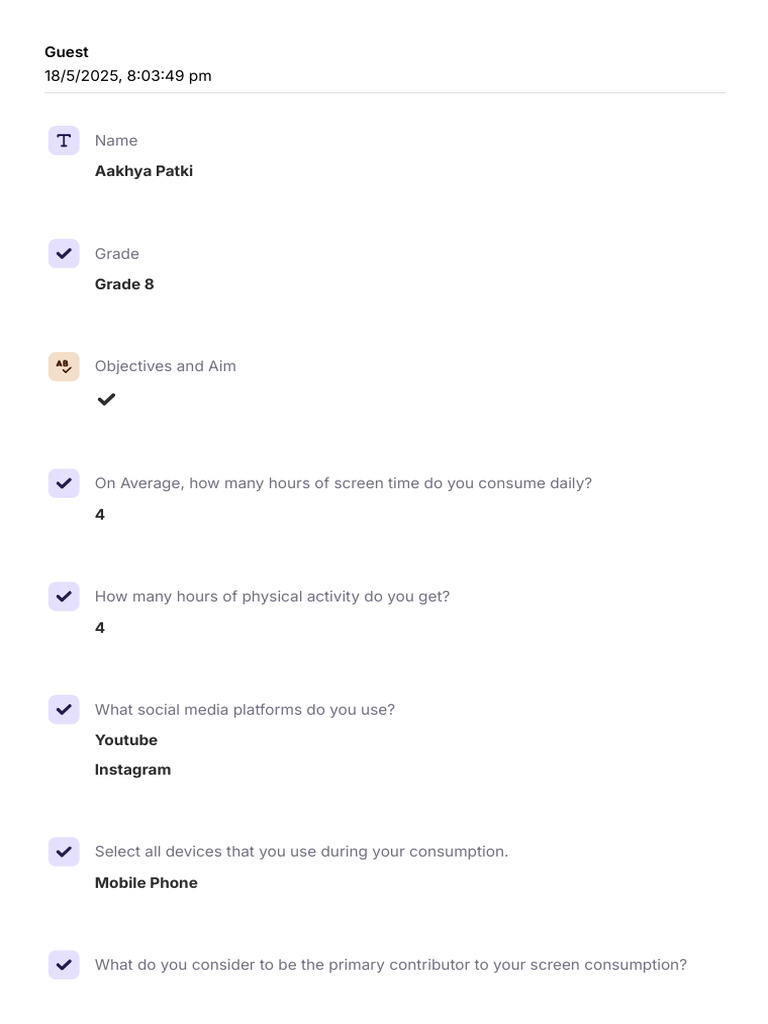Click the checkmark icon beside the daily screen time question
The width and height of the screenshot is (768, 1024).
[x=64, y=483]
